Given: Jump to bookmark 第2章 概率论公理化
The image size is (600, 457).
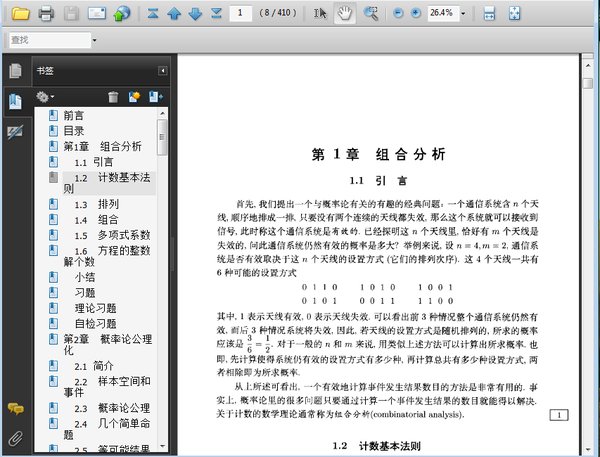Looking at the screenshot, I should click(x=108, y=344).
